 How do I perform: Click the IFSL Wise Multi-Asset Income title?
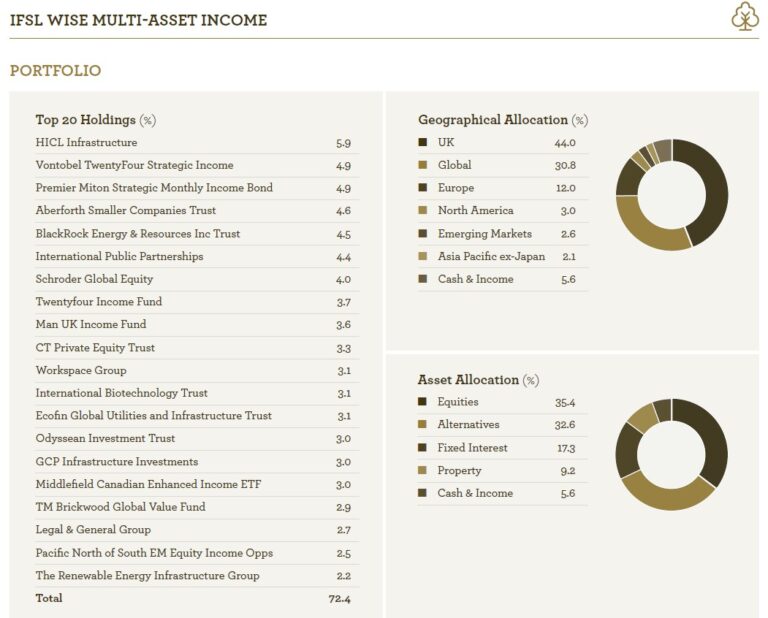pyautogui.click(x=138, y=20)
